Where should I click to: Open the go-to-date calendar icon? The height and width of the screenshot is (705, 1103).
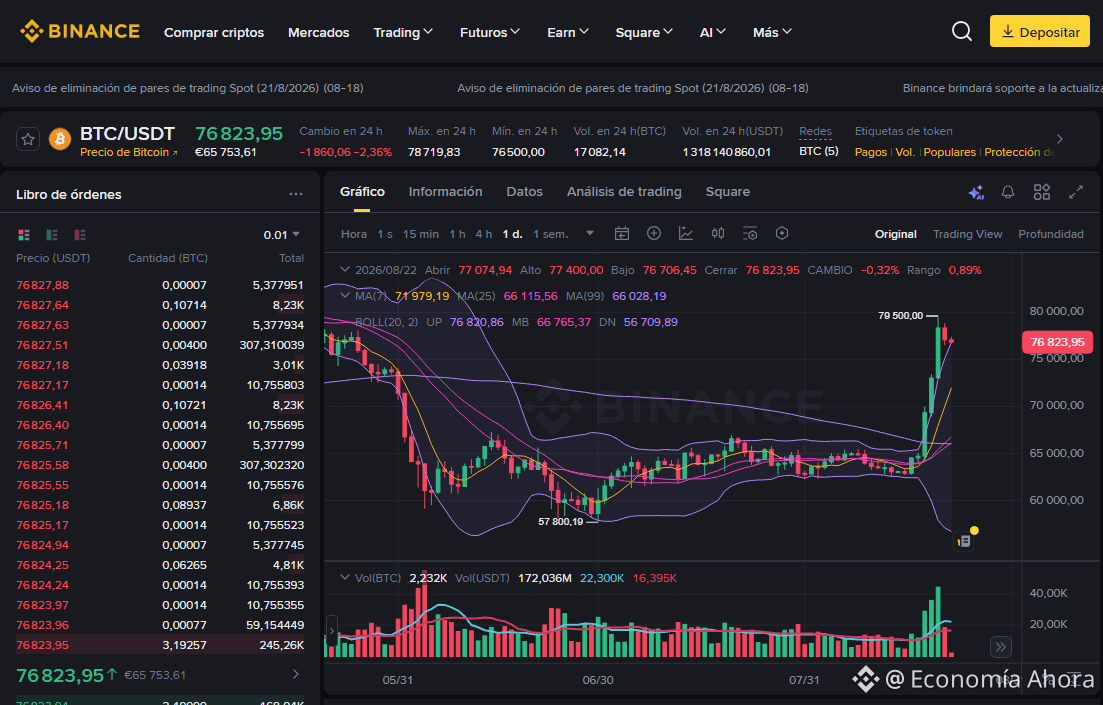(x=622, y=234)
